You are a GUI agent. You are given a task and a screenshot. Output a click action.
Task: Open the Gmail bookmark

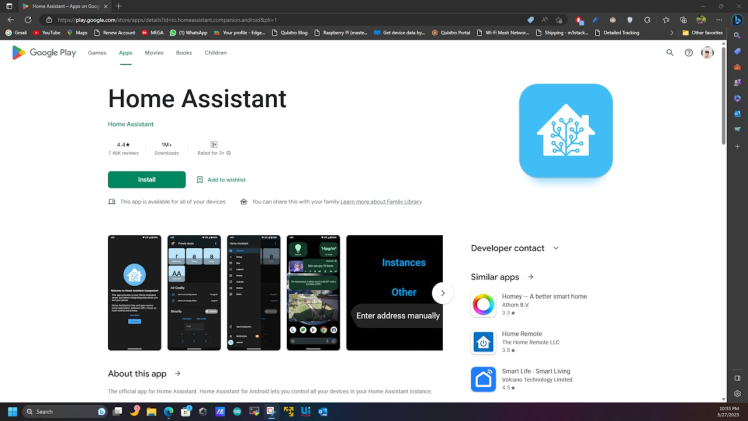coord(16,33)
